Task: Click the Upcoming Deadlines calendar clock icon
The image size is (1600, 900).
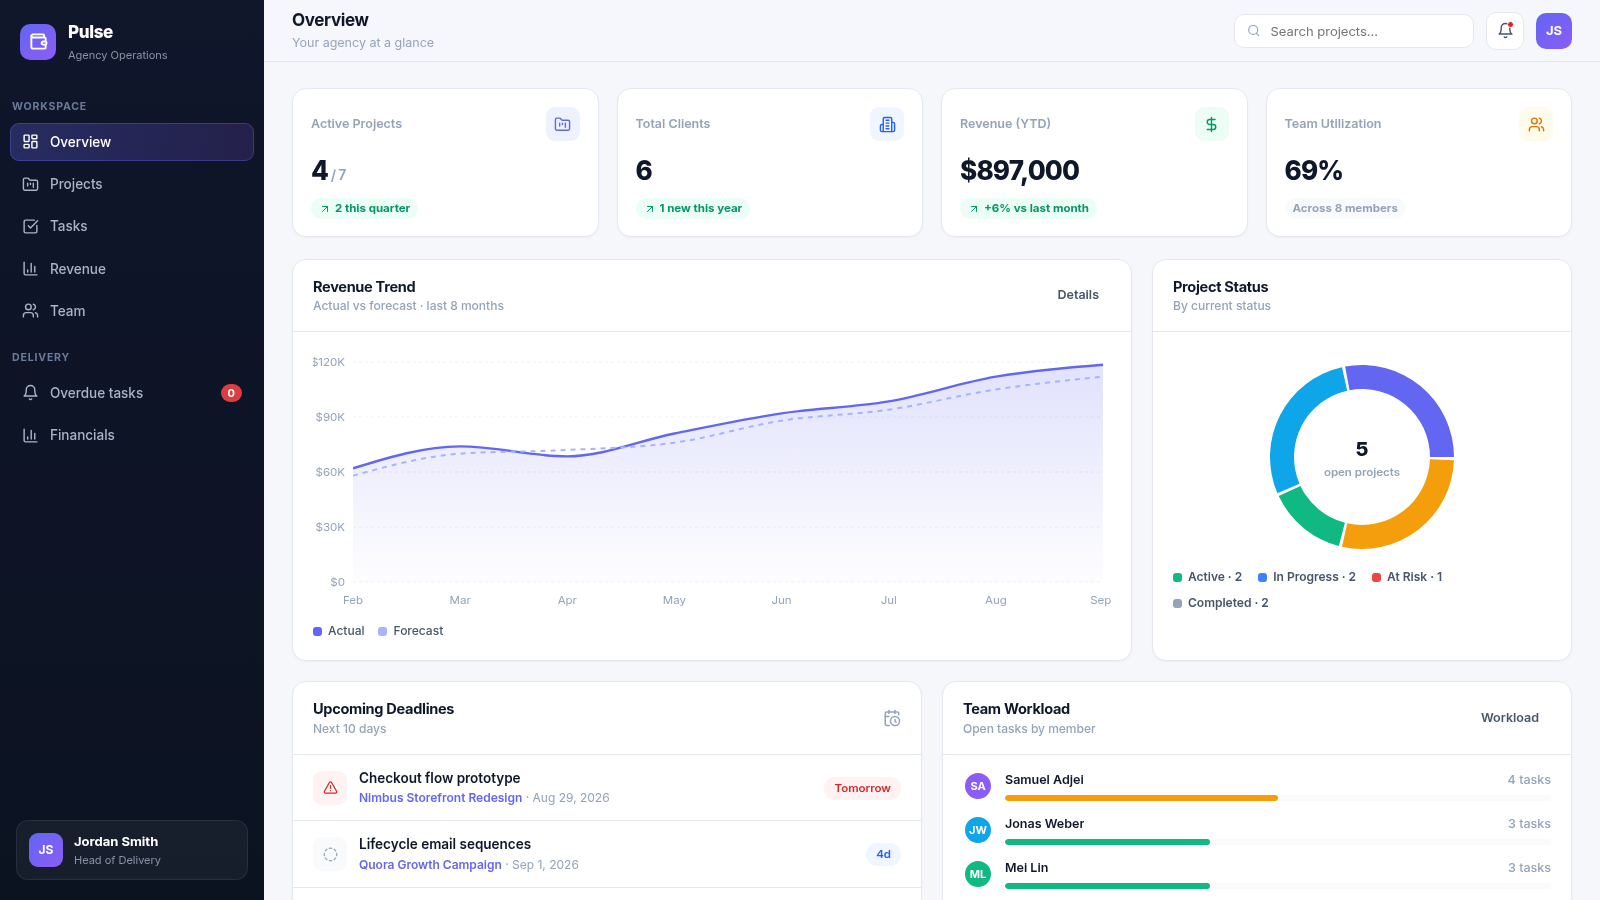Action: (x=892, y=718)
